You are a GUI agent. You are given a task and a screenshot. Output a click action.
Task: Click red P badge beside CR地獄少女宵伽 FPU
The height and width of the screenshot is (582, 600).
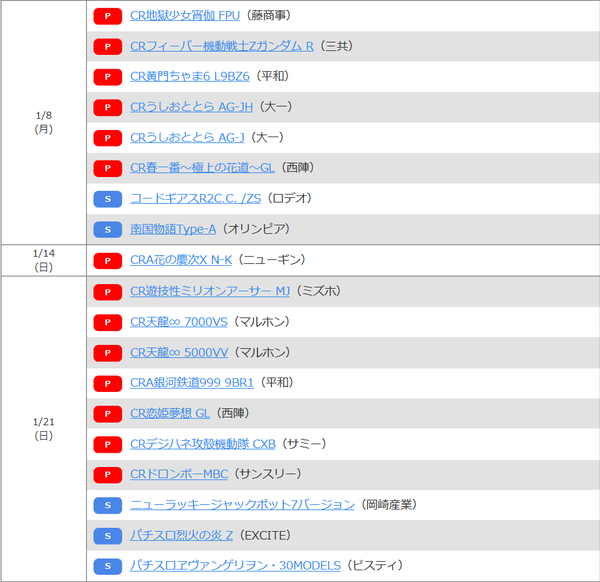click(x=108, y=16)
